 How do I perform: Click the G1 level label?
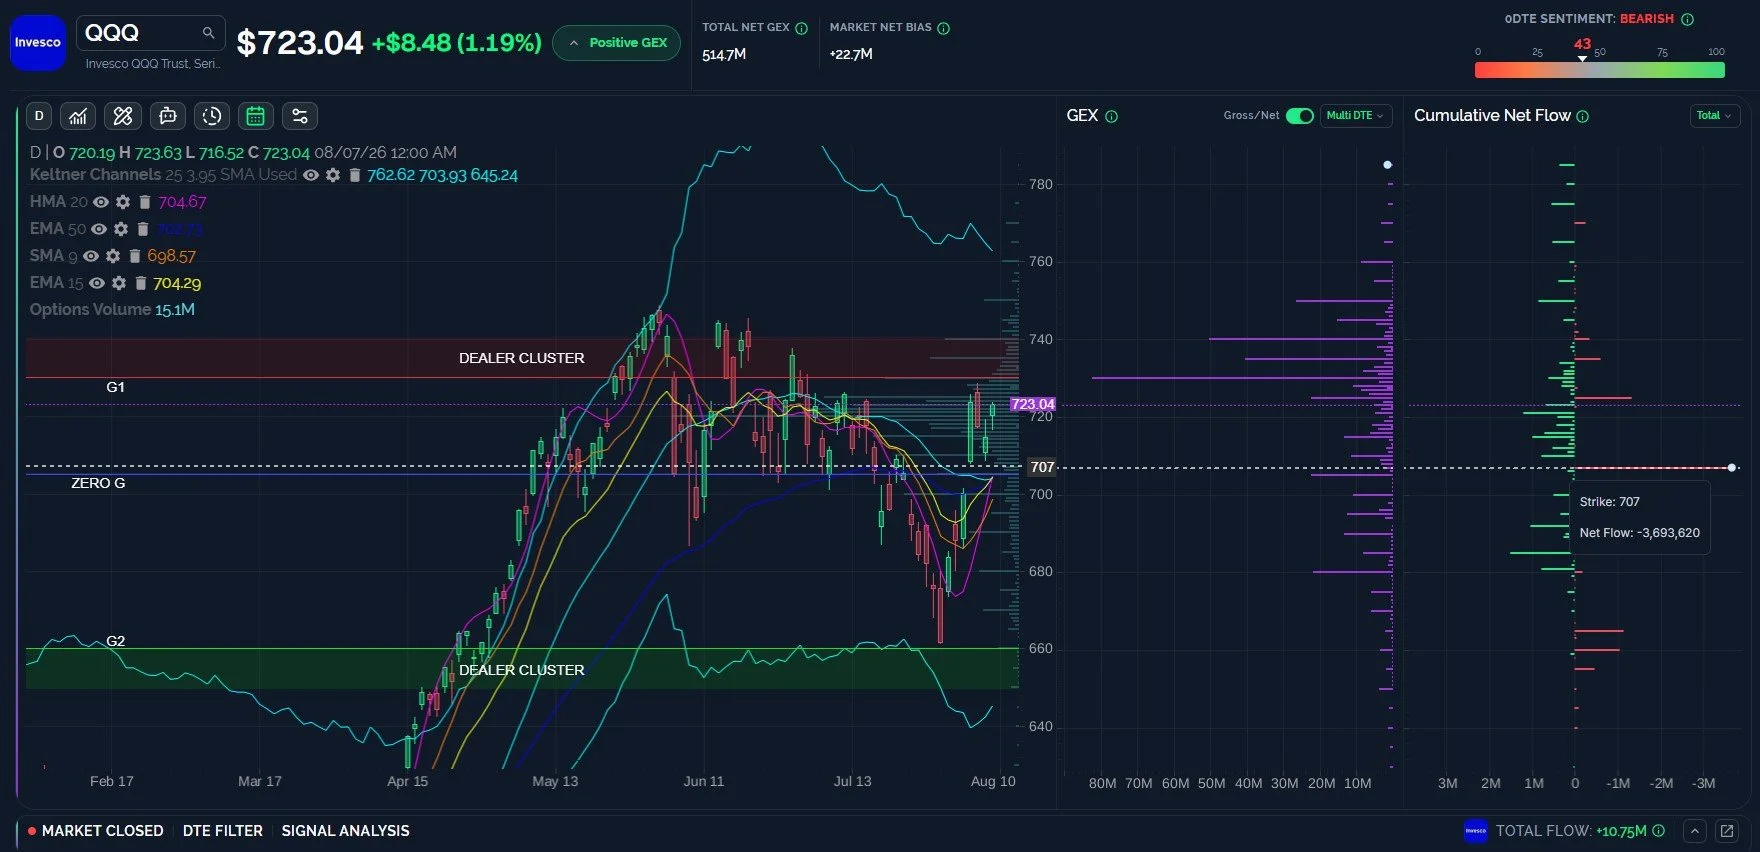point(115,387)
